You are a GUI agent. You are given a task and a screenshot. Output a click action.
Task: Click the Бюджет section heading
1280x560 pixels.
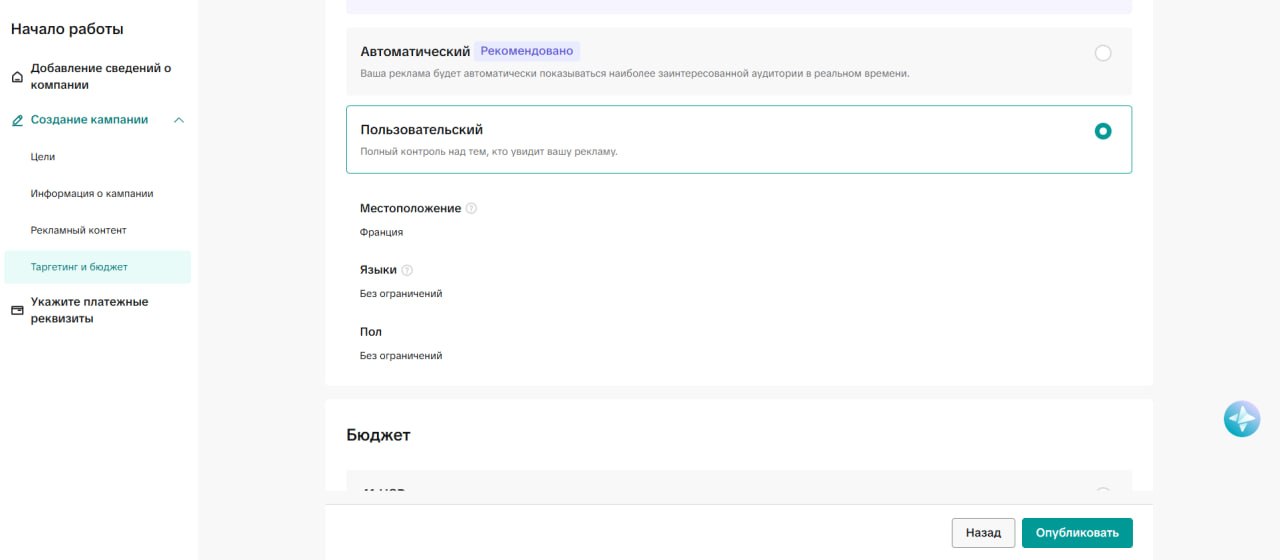click(378, 435)
